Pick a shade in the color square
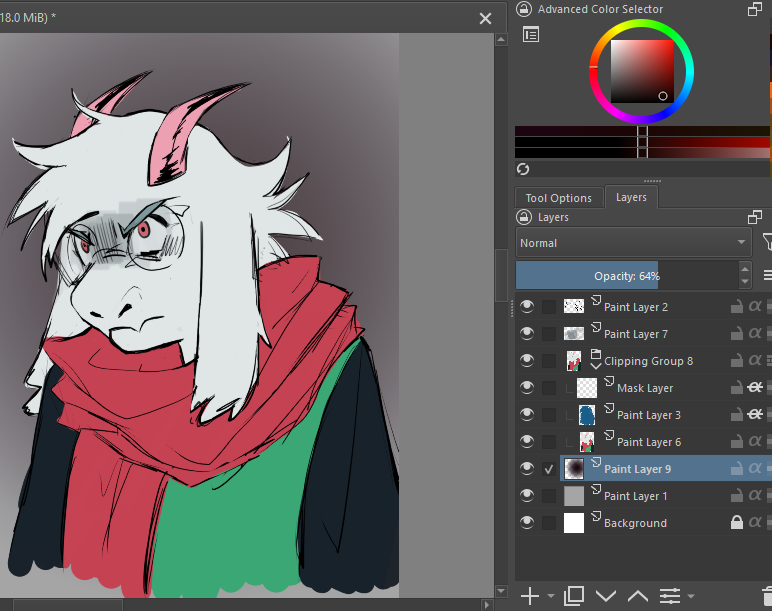772x611 pixels. click(643, 71)
